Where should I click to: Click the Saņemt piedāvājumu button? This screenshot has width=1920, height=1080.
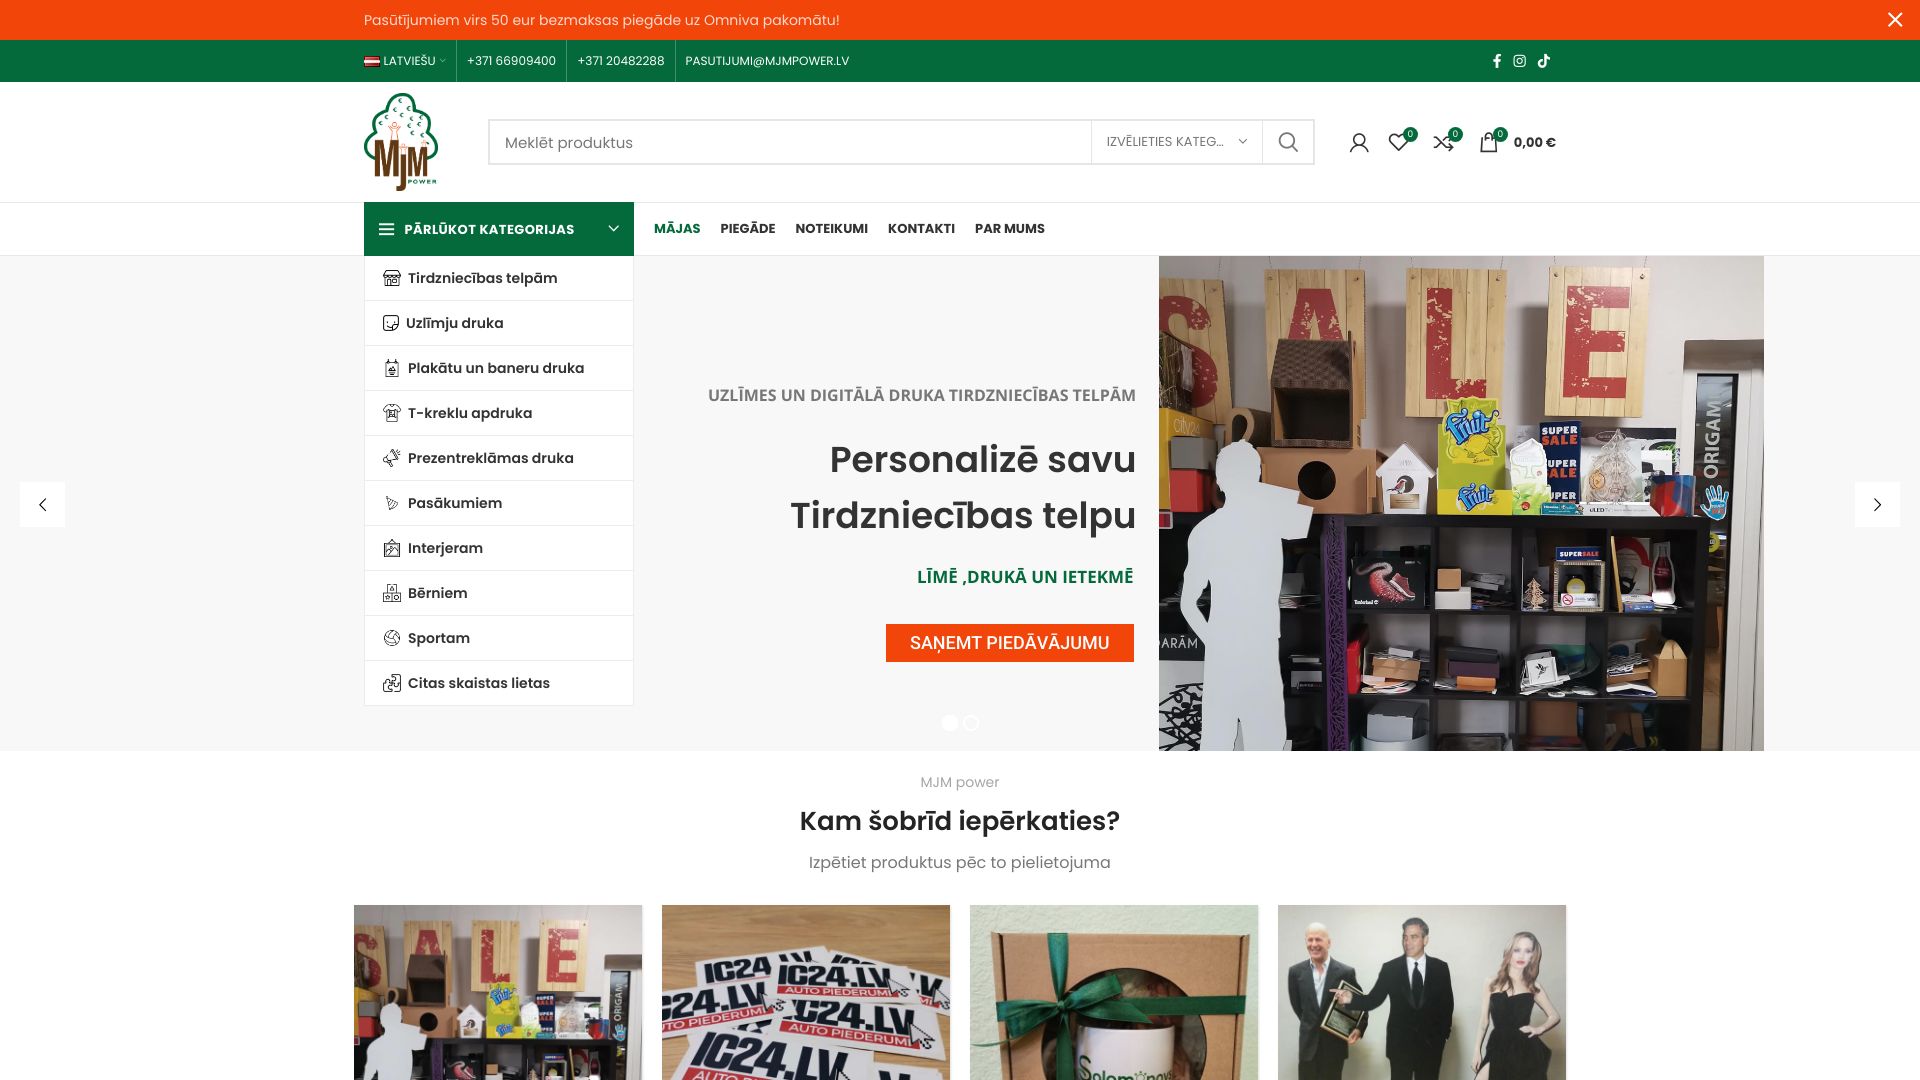(x=1009, y=643)
